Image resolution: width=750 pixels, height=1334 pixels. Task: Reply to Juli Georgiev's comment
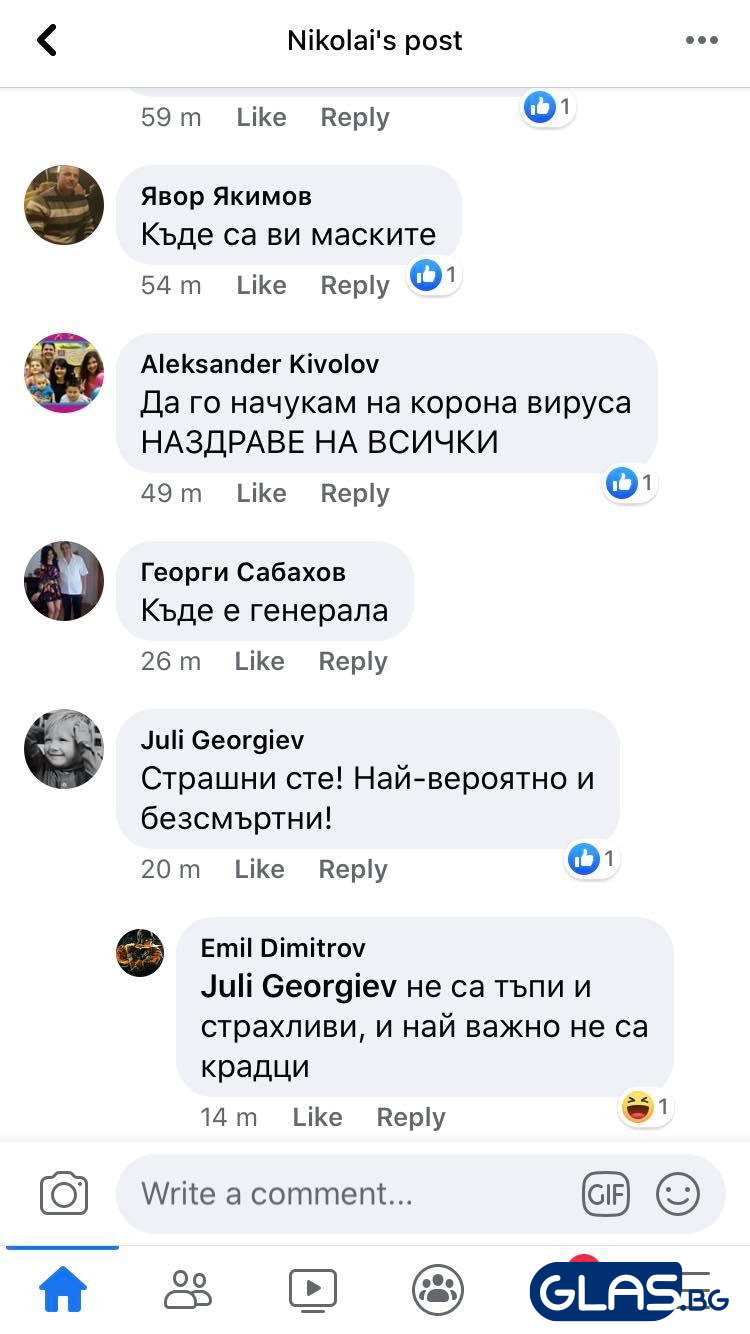coord(353,869)
